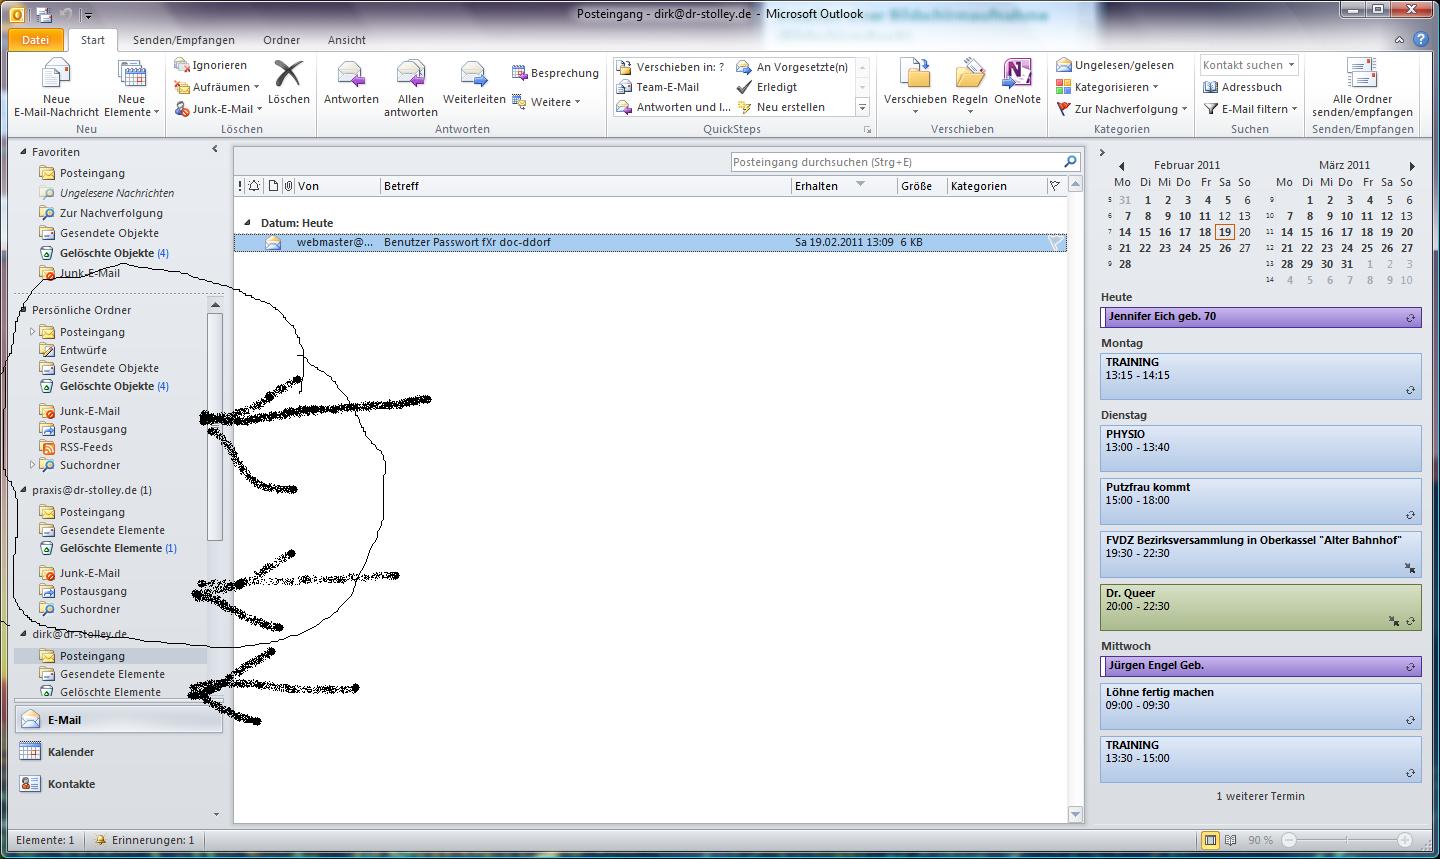Switch to the Kontakte module
The image size is (1440, 859).
pos(118,784)
